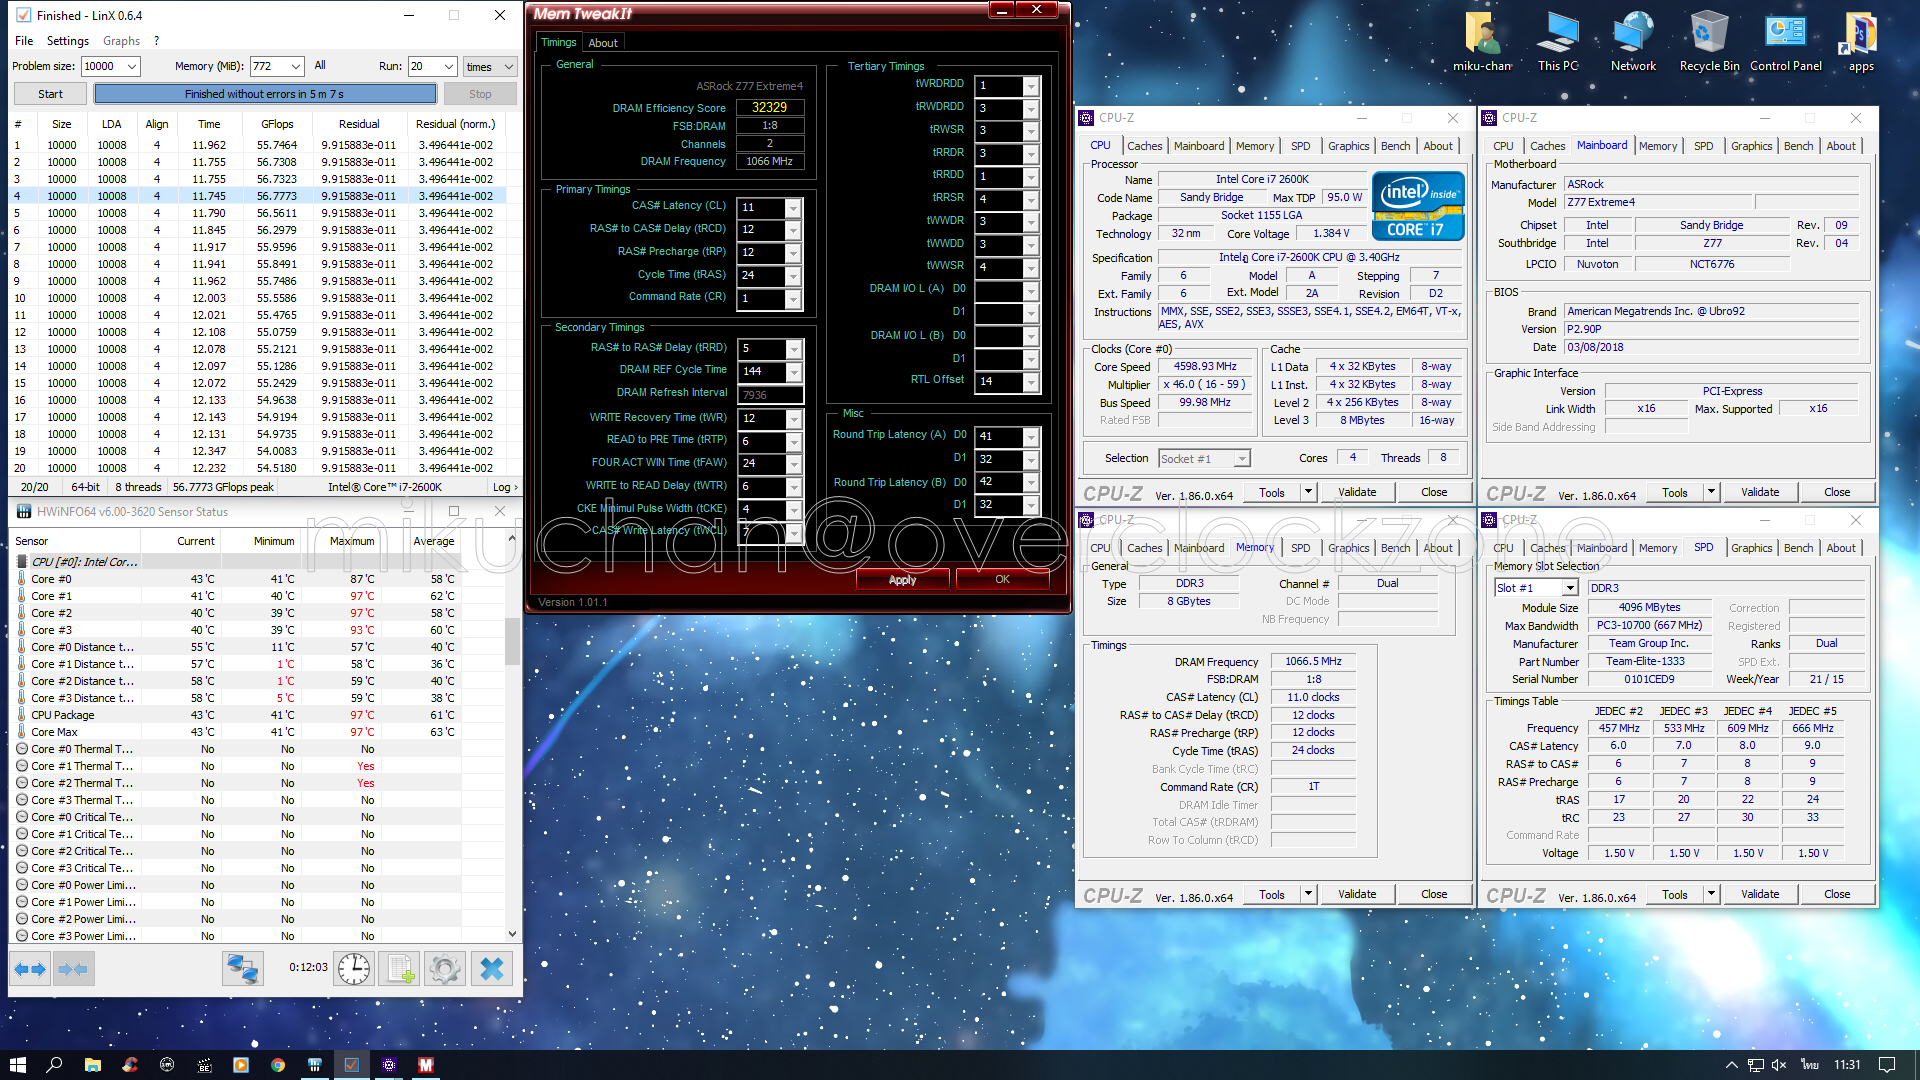Open LinX Problem size dropdown

coord(132,66)
